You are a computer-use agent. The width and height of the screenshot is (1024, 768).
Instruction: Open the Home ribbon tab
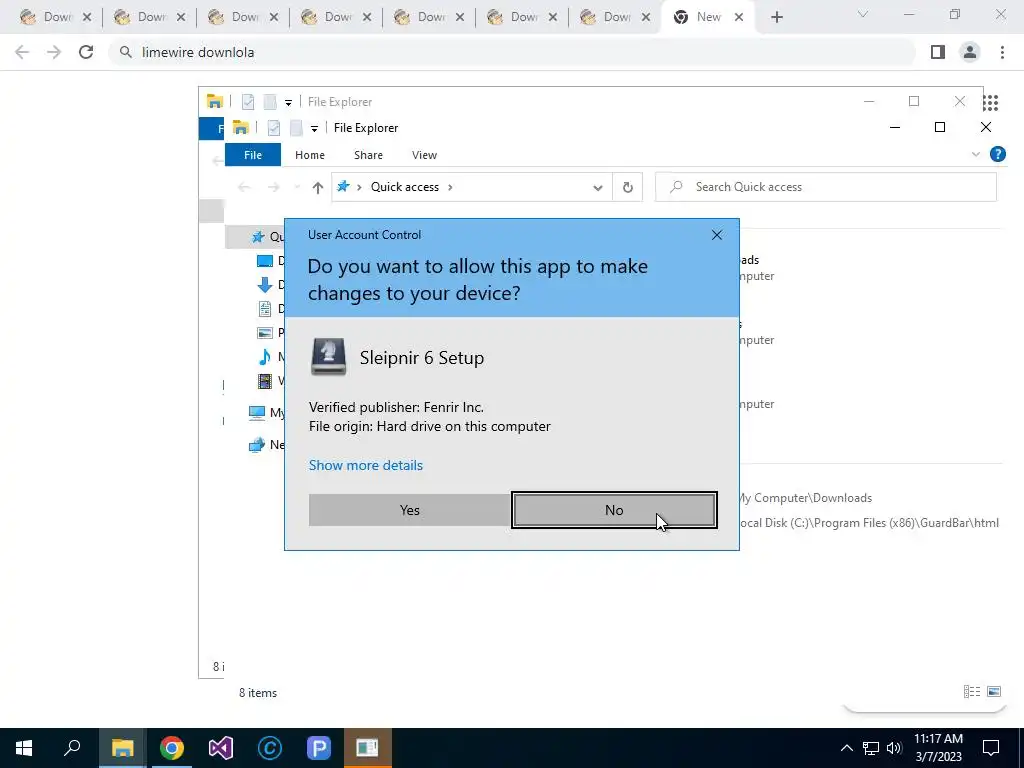tap(310, 155)
